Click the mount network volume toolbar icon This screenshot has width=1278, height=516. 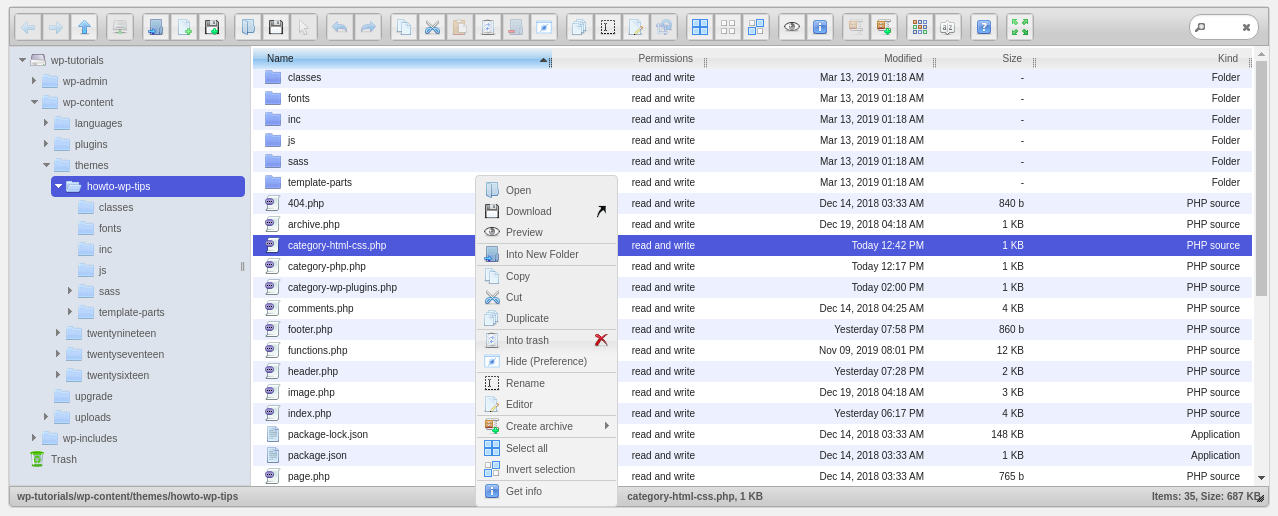(x=120, y=27)
